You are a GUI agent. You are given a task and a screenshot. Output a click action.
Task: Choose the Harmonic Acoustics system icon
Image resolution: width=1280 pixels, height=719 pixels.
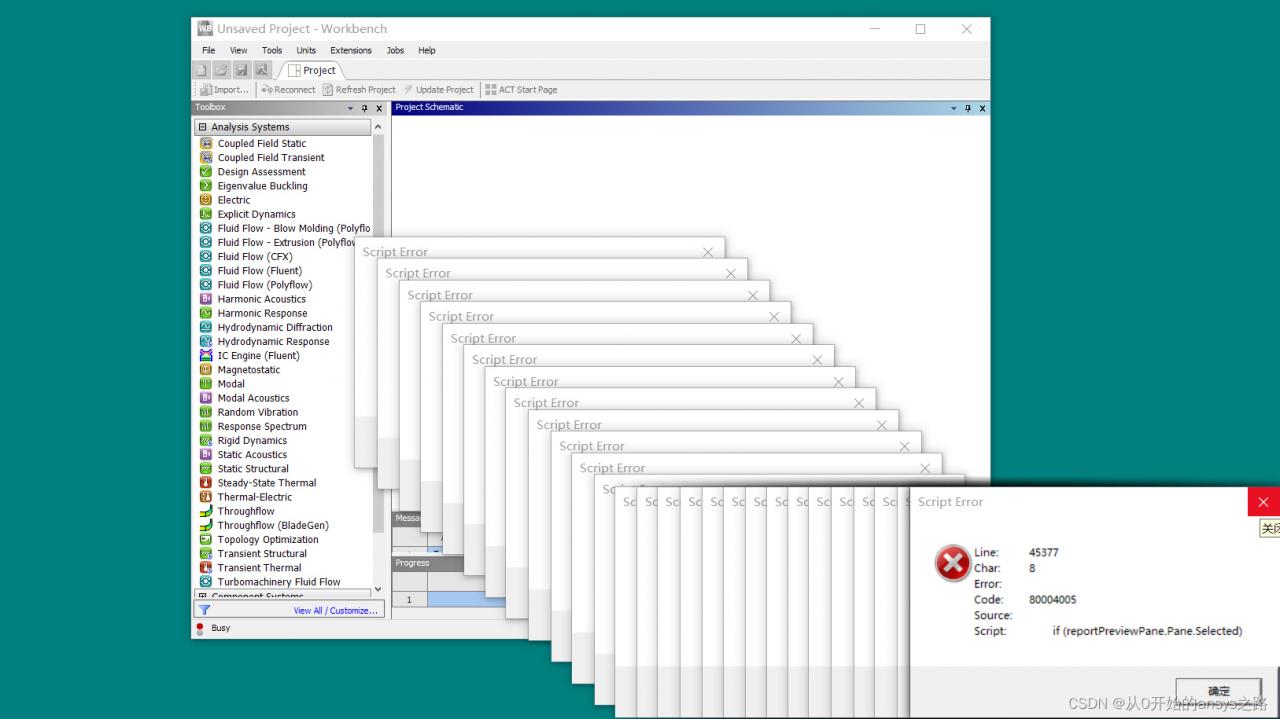pyautogui.click(x=206, y=298)
